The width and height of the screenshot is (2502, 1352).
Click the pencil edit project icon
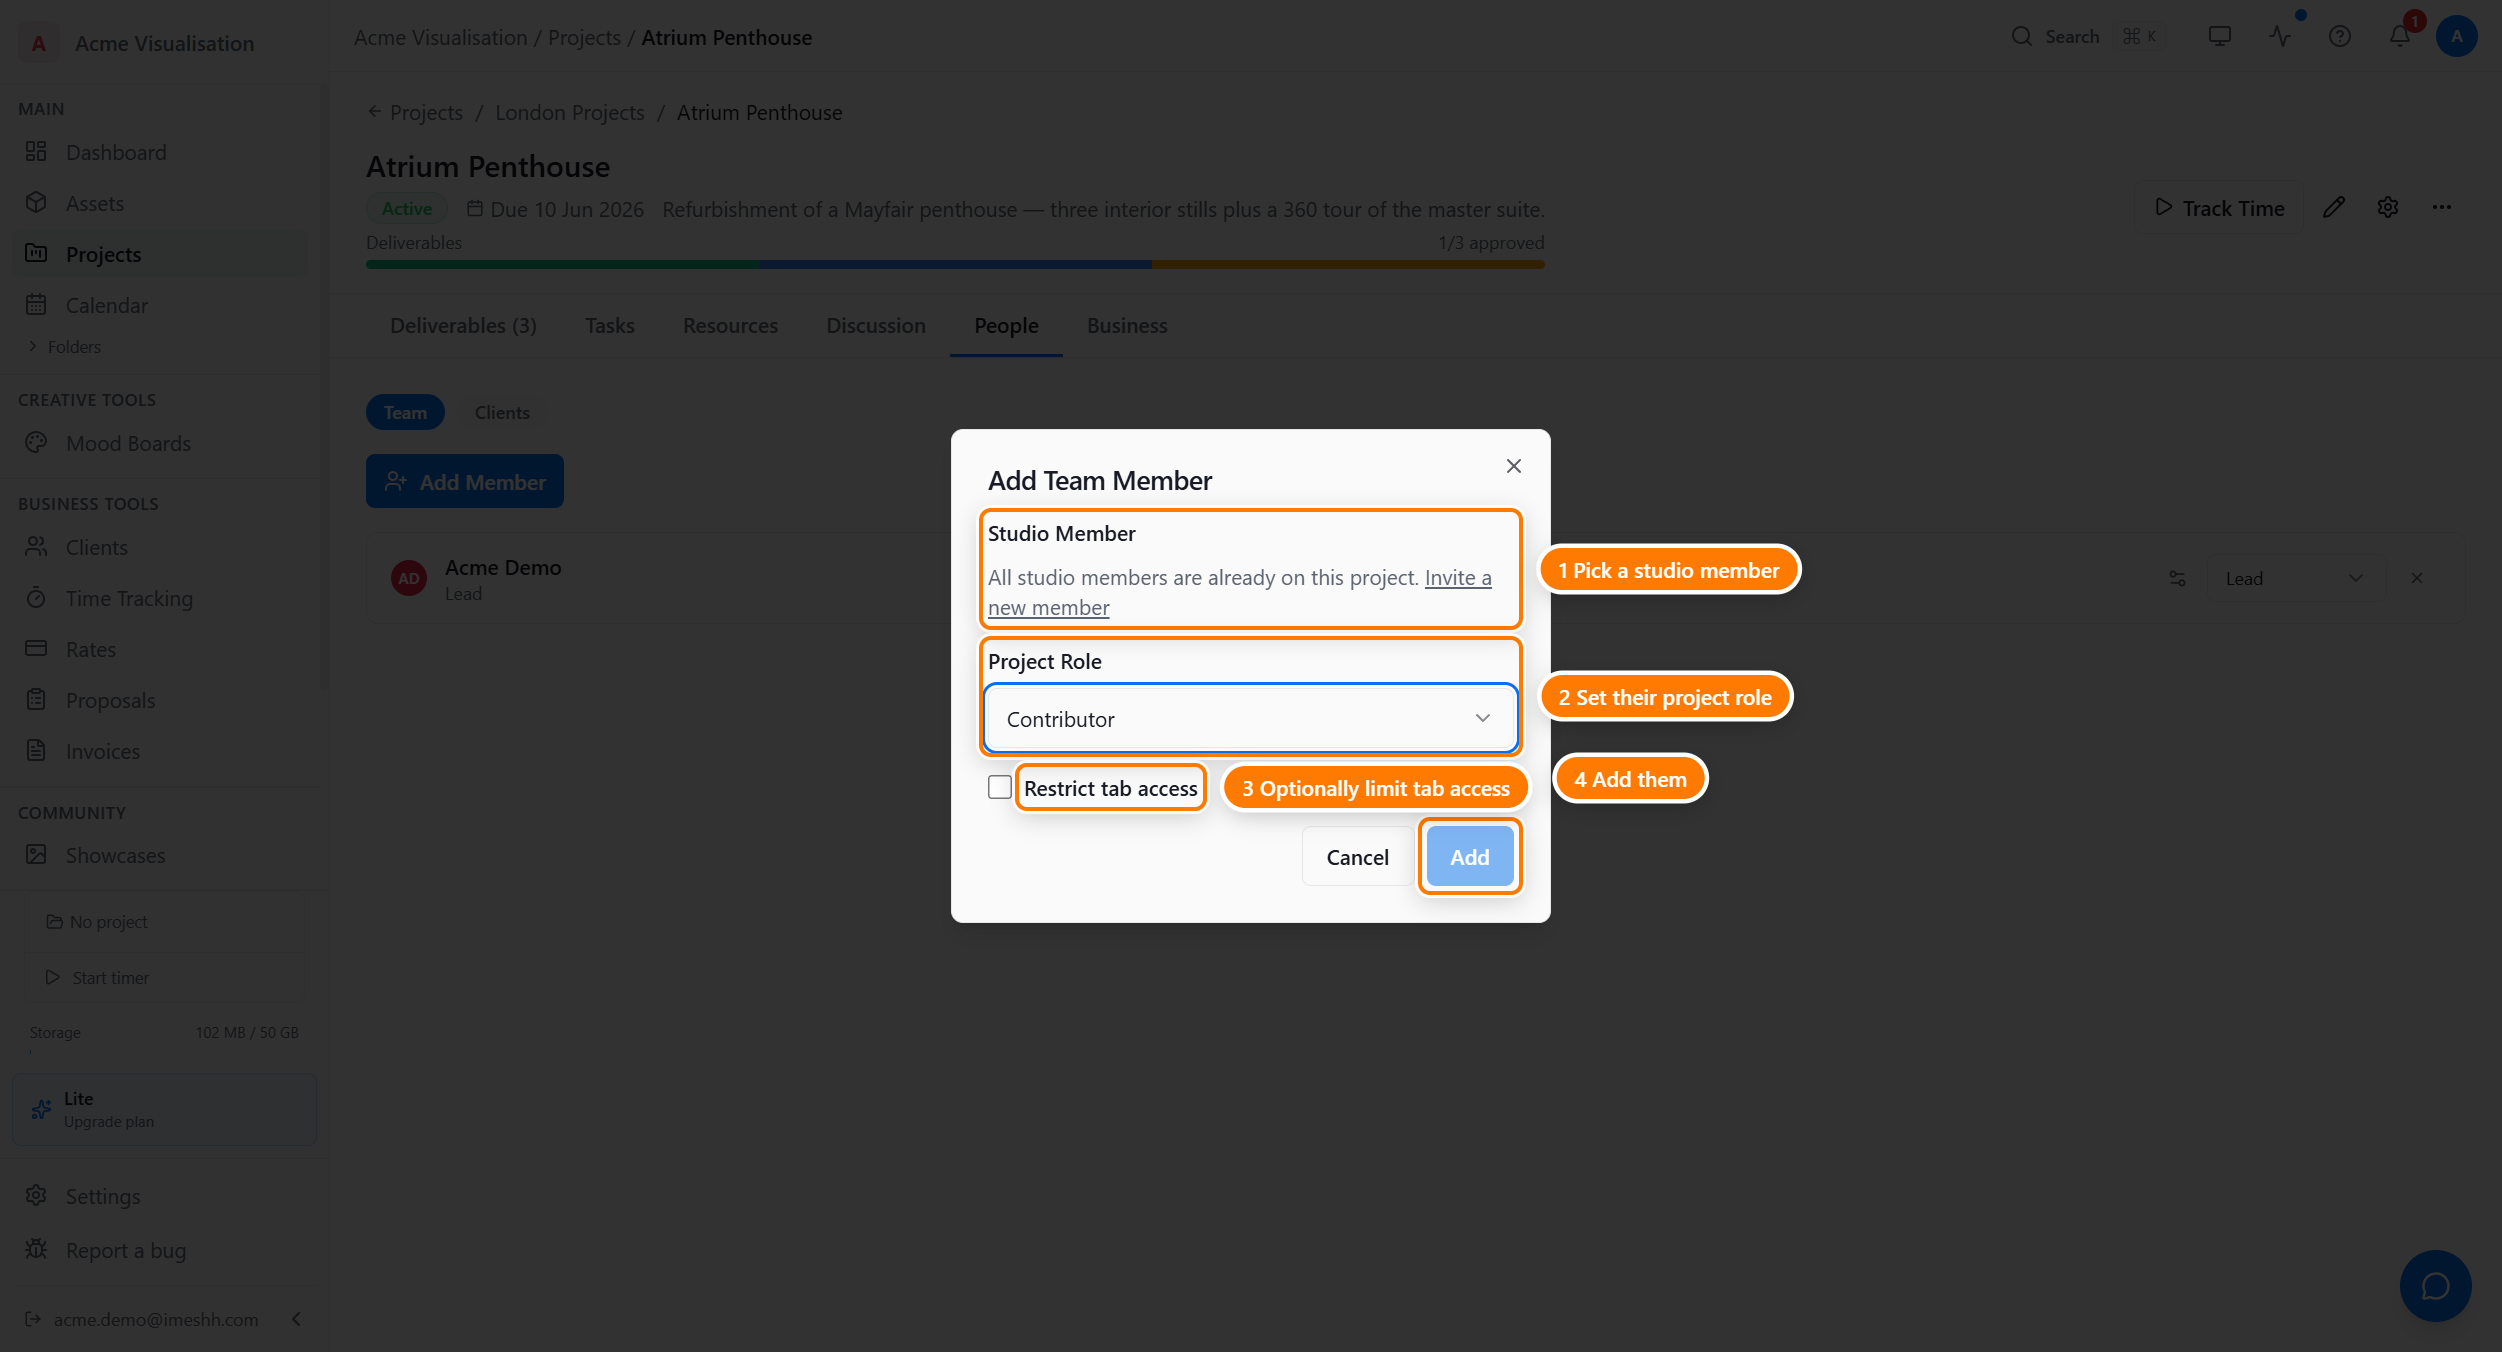pyautogui.click(x=2334, y=207)
